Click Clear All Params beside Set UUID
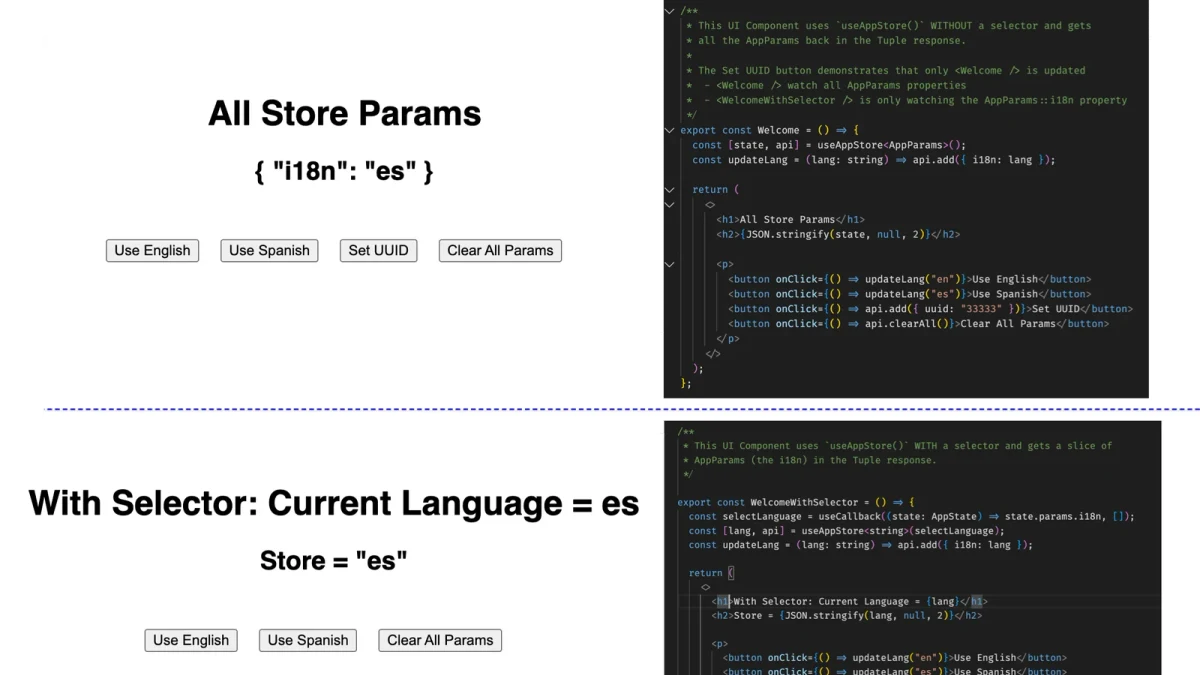 pos(500,250)
